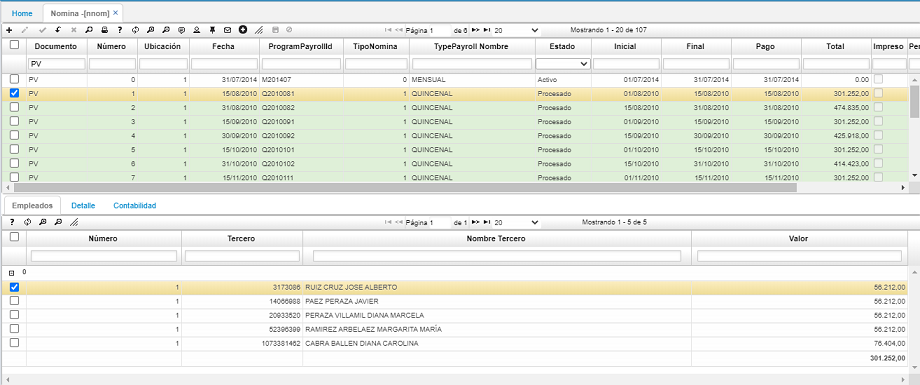
Task: Open the Estado filter dropdown
Action: point(563,63)
